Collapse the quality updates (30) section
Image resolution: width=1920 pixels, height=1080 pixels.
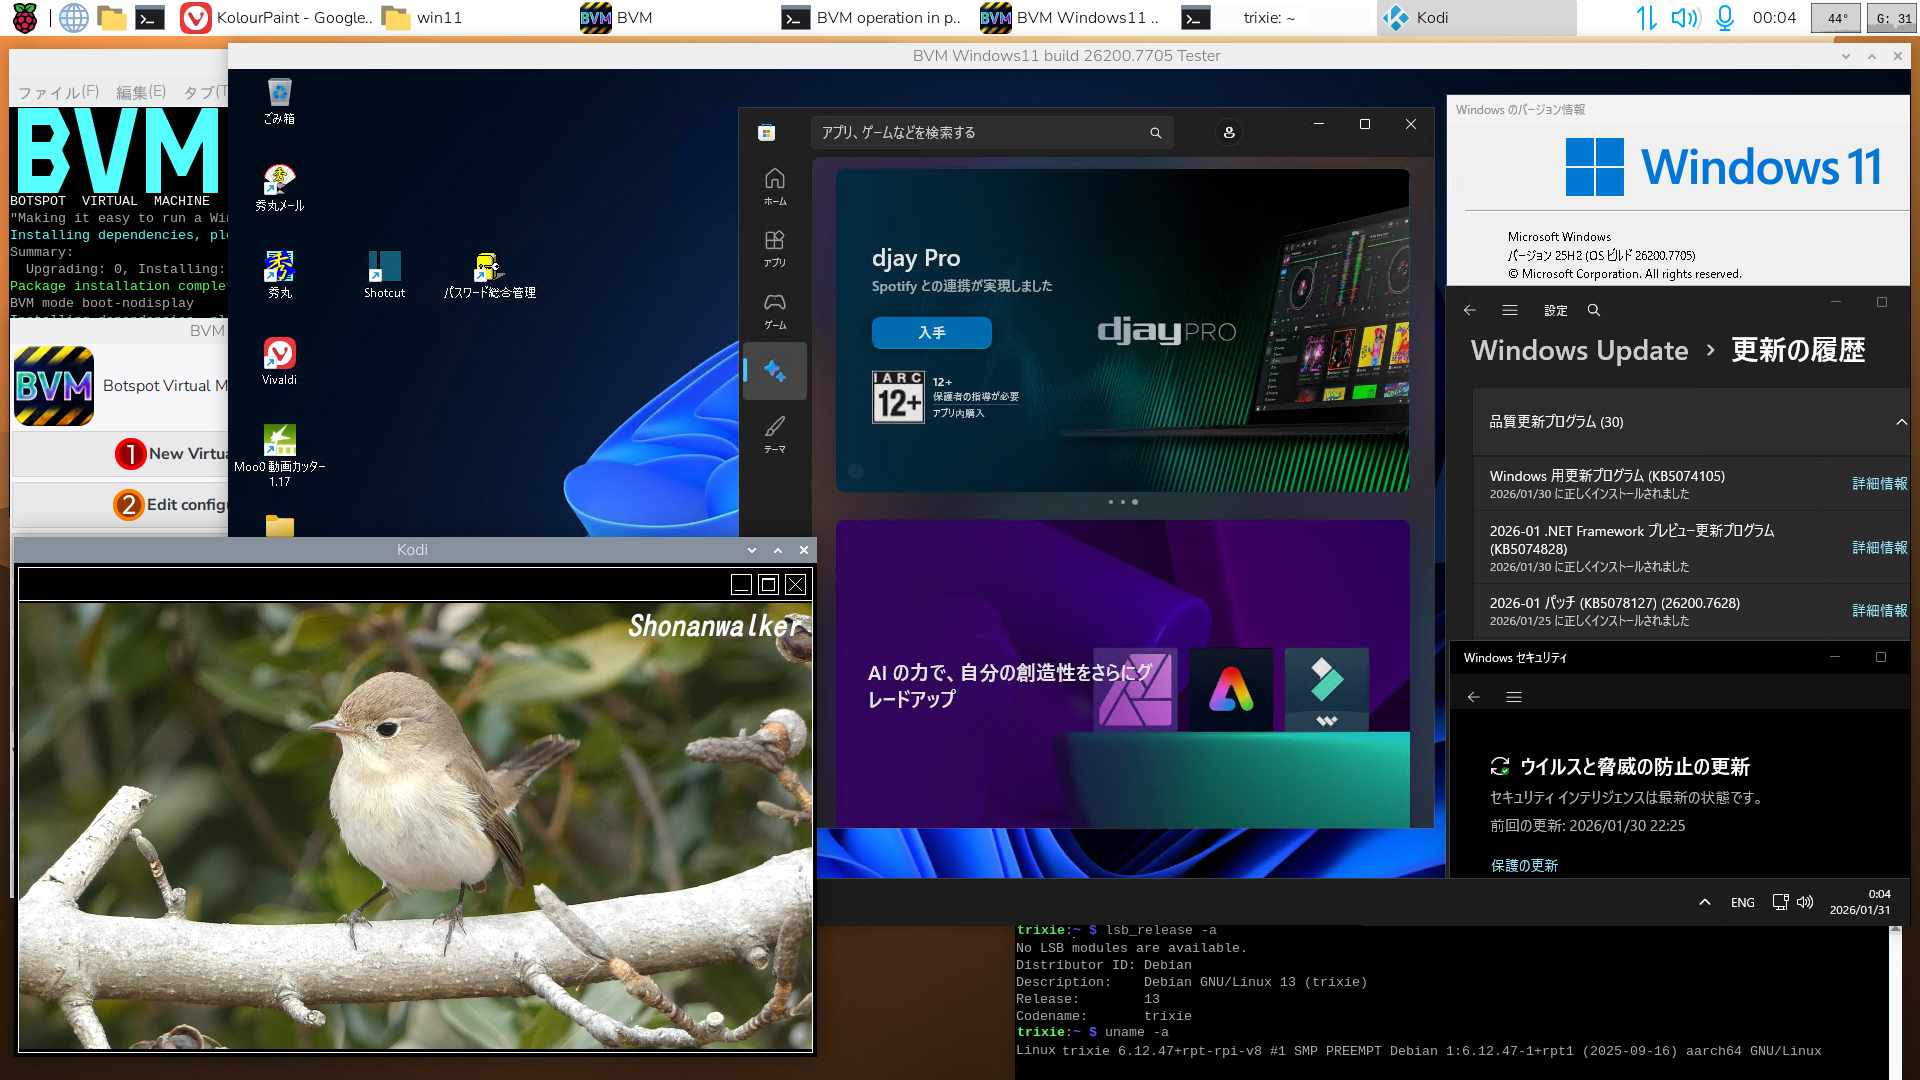click(x=1900, y=422)
